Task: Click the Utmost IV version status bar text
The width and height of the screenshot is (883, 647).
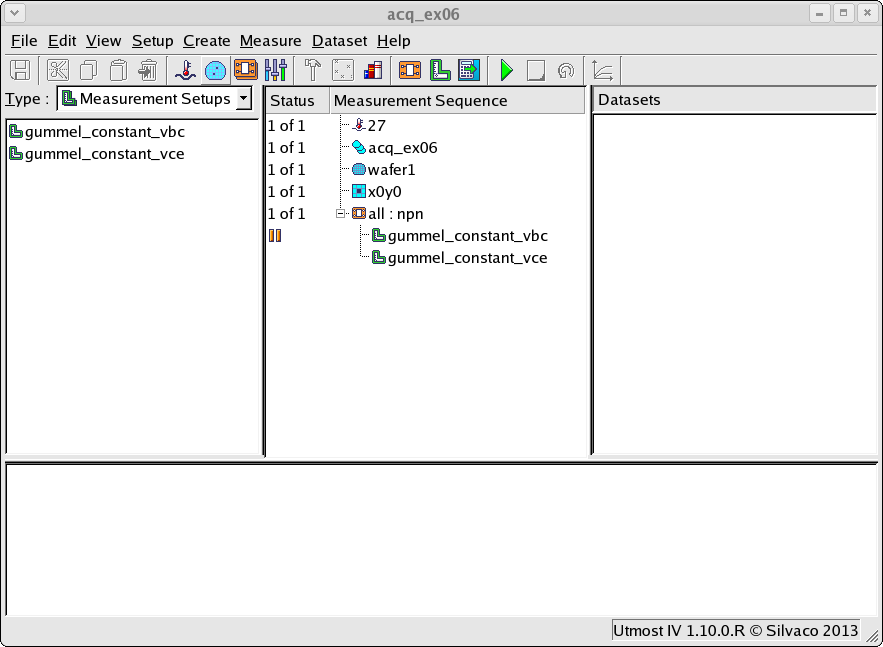Action: 735,631
